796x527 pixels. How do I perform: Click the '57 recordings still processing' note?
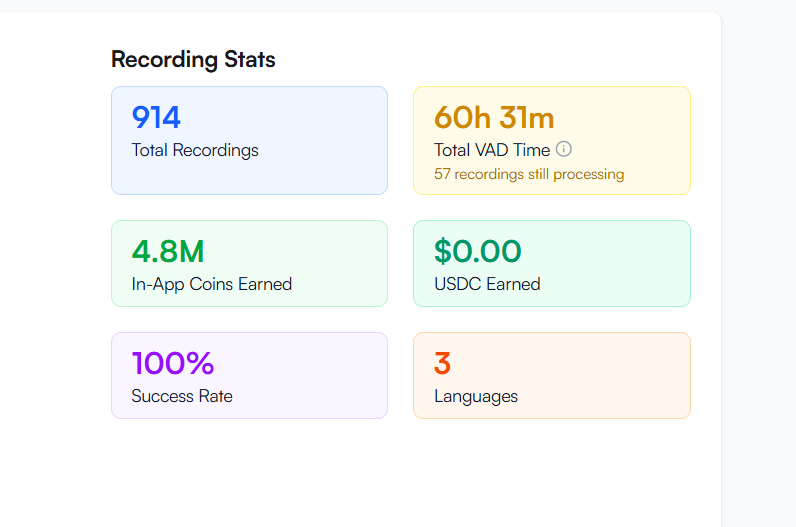pos(529,174)
